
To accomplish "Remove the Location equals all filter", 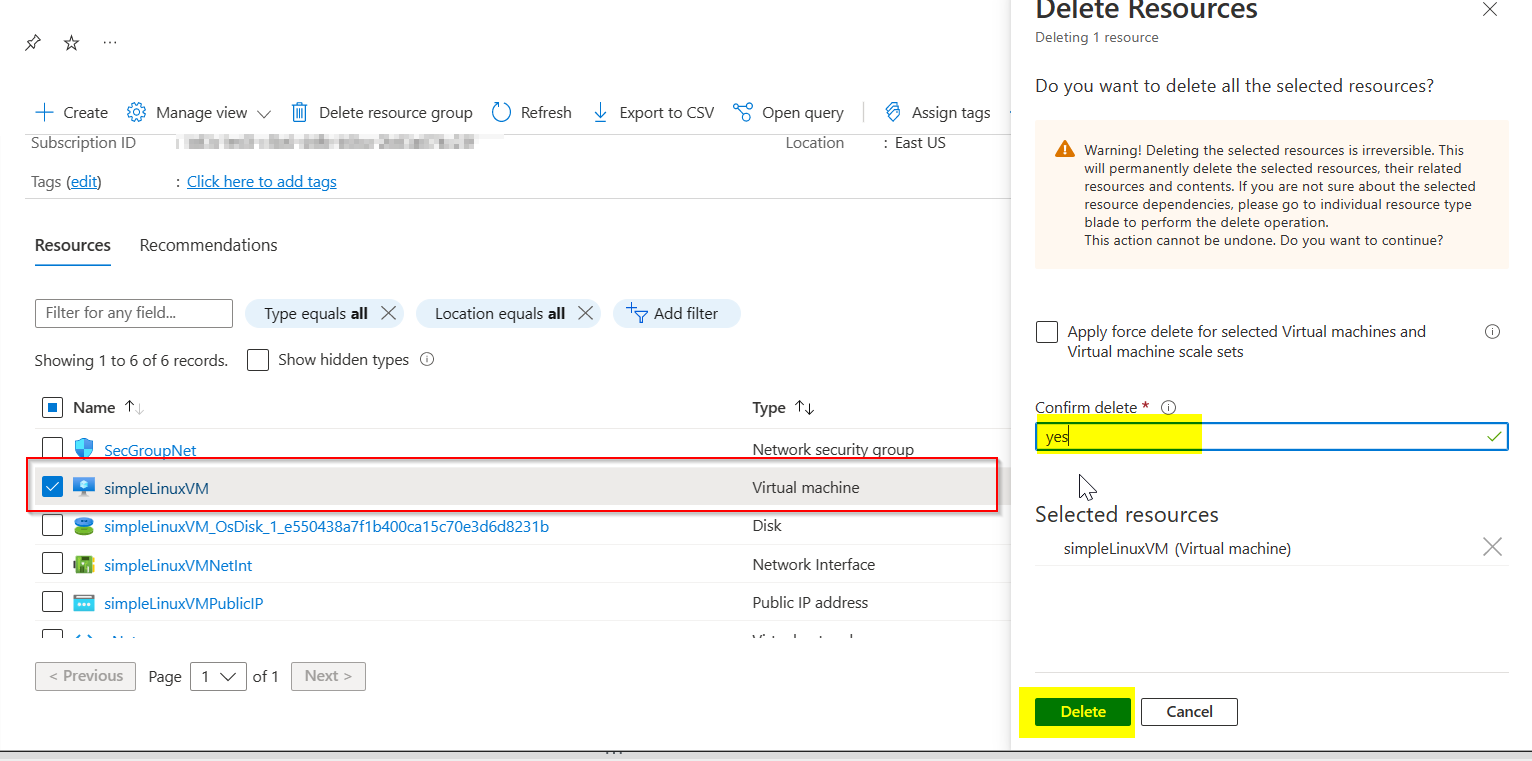I will (x=586, y=313).
